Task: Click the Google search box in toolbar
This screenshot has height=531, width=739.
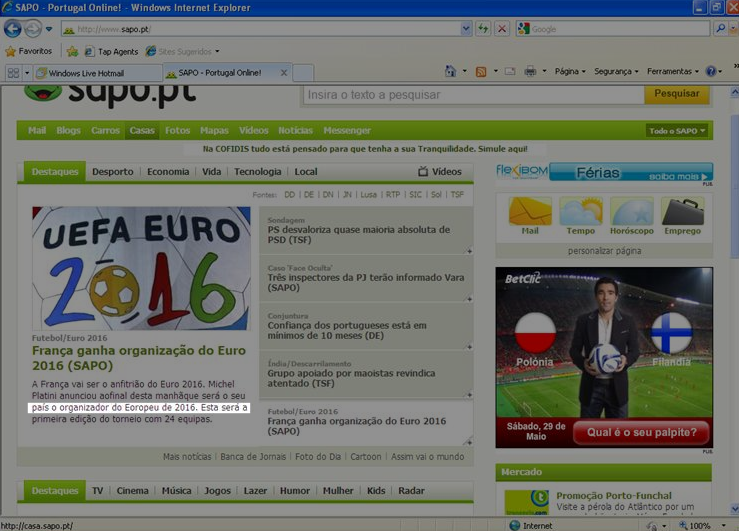Action: [613, 29]
